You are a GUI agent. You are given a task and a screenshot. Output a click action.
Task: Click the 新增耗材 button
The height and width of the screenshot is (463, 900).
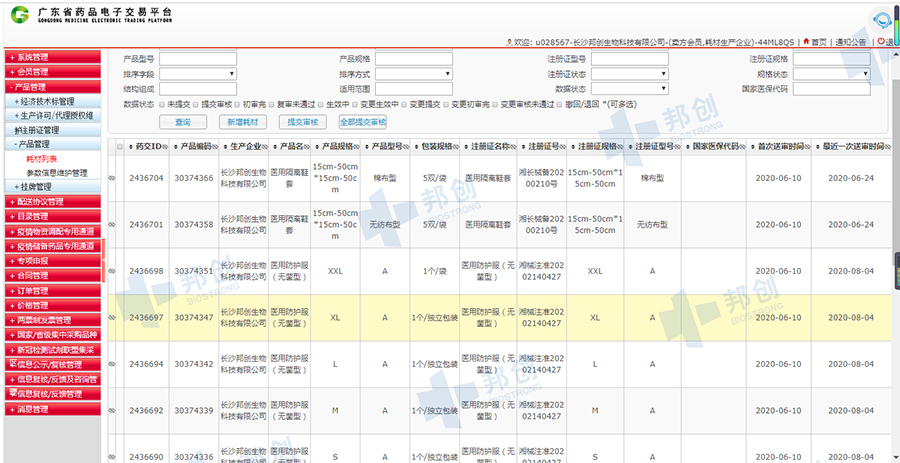(x=243, y=122)
